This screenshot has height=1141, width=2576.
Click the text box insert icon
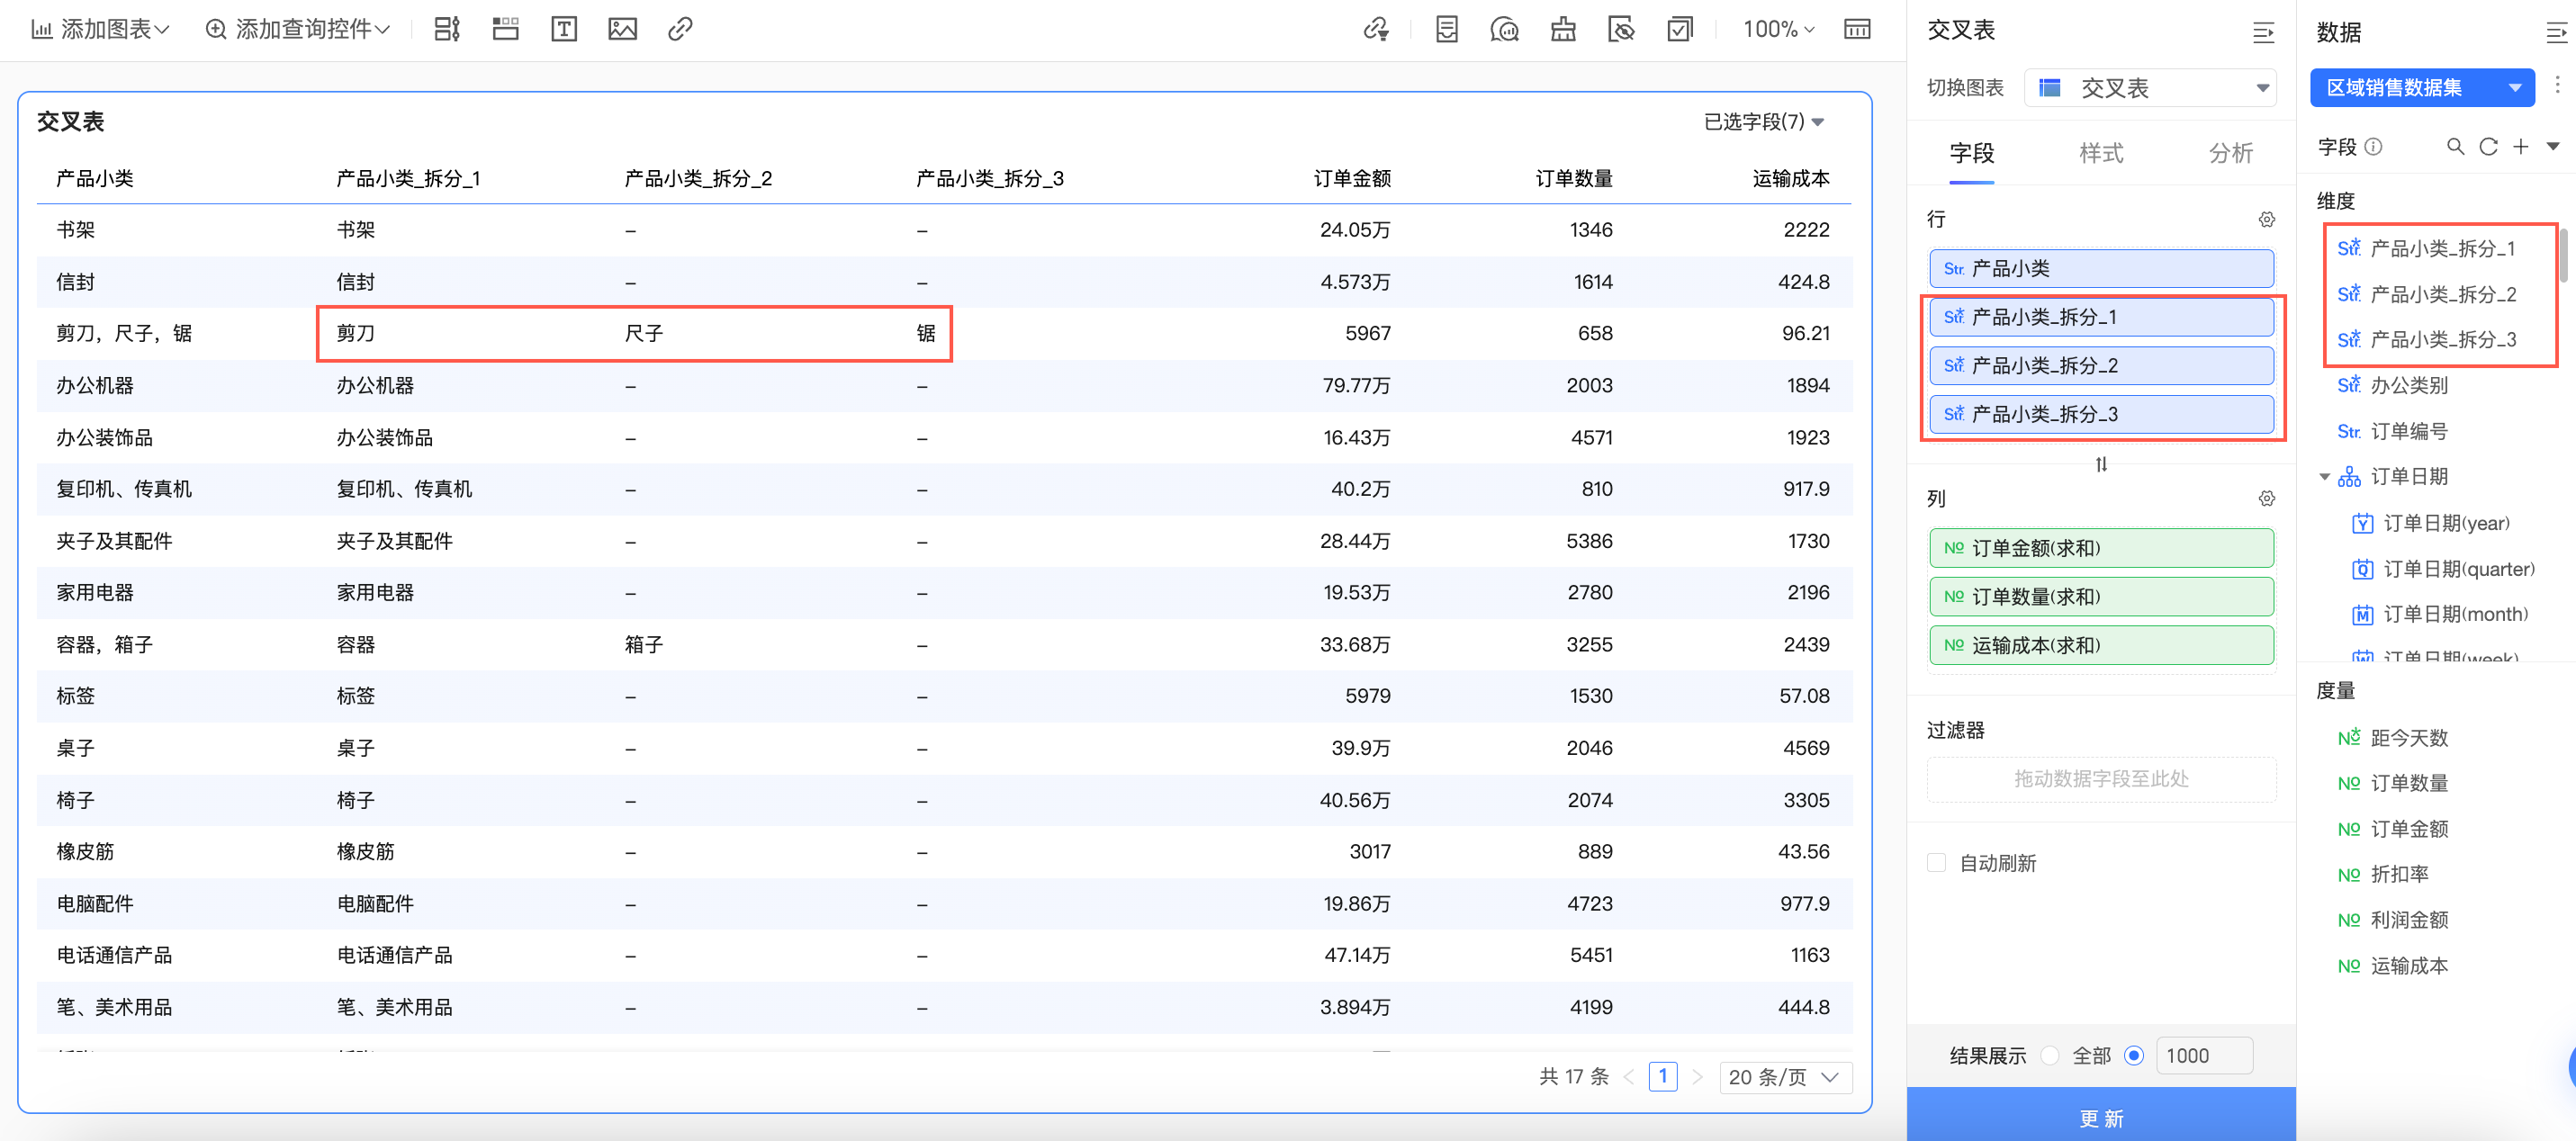click(x=564, y=29)
